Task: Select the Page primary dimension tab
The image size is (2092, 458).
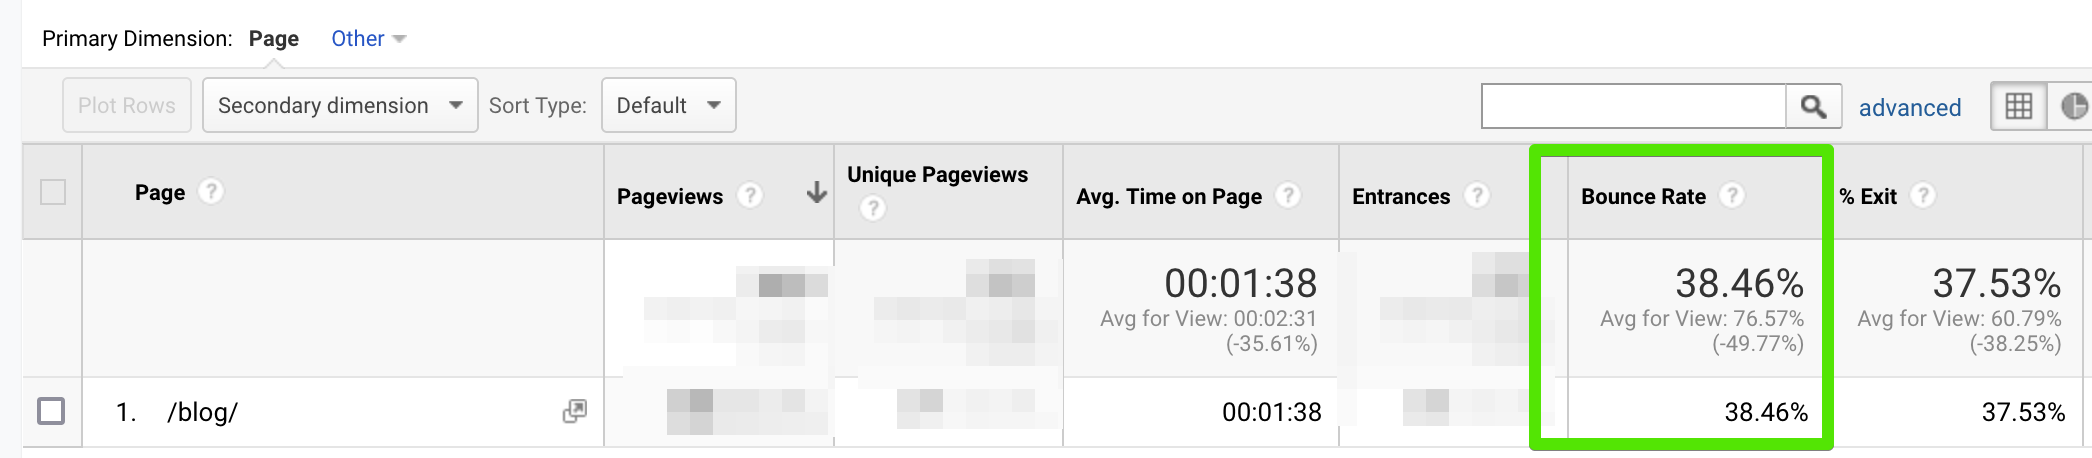Action: coord(274,39)
